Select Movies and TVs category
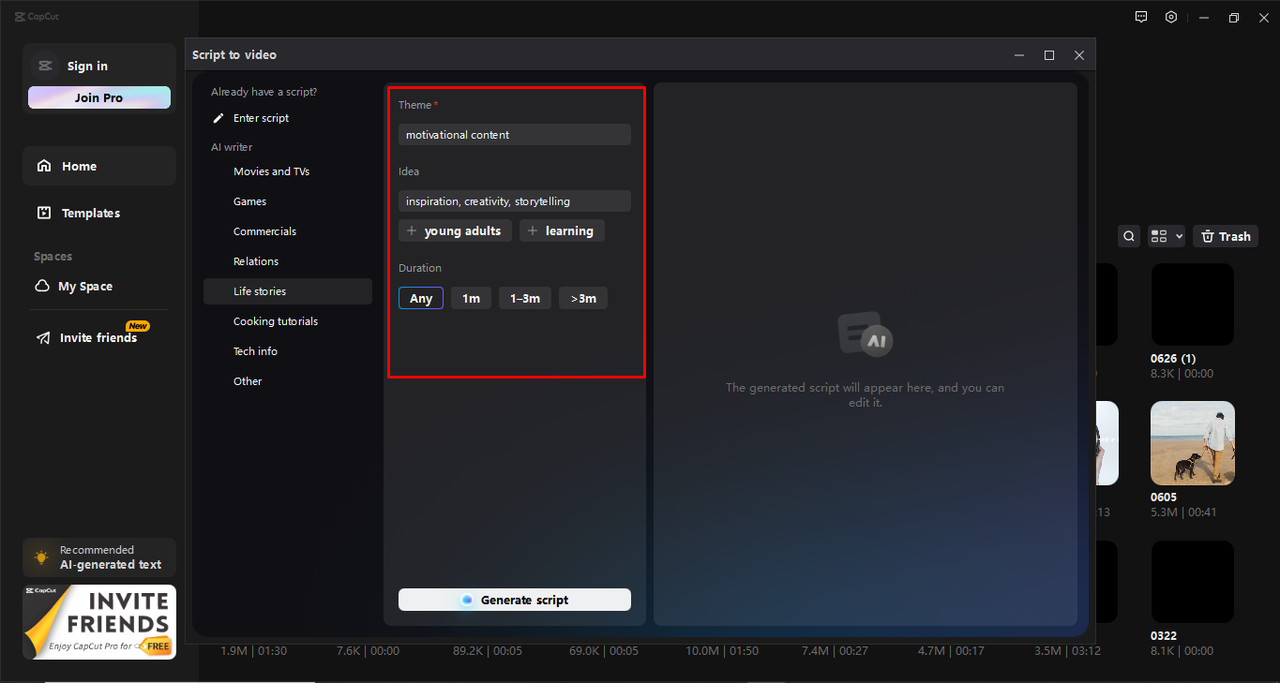This screenshot has width=1280, height=683. pyautogui.click(x=288, y=171)
